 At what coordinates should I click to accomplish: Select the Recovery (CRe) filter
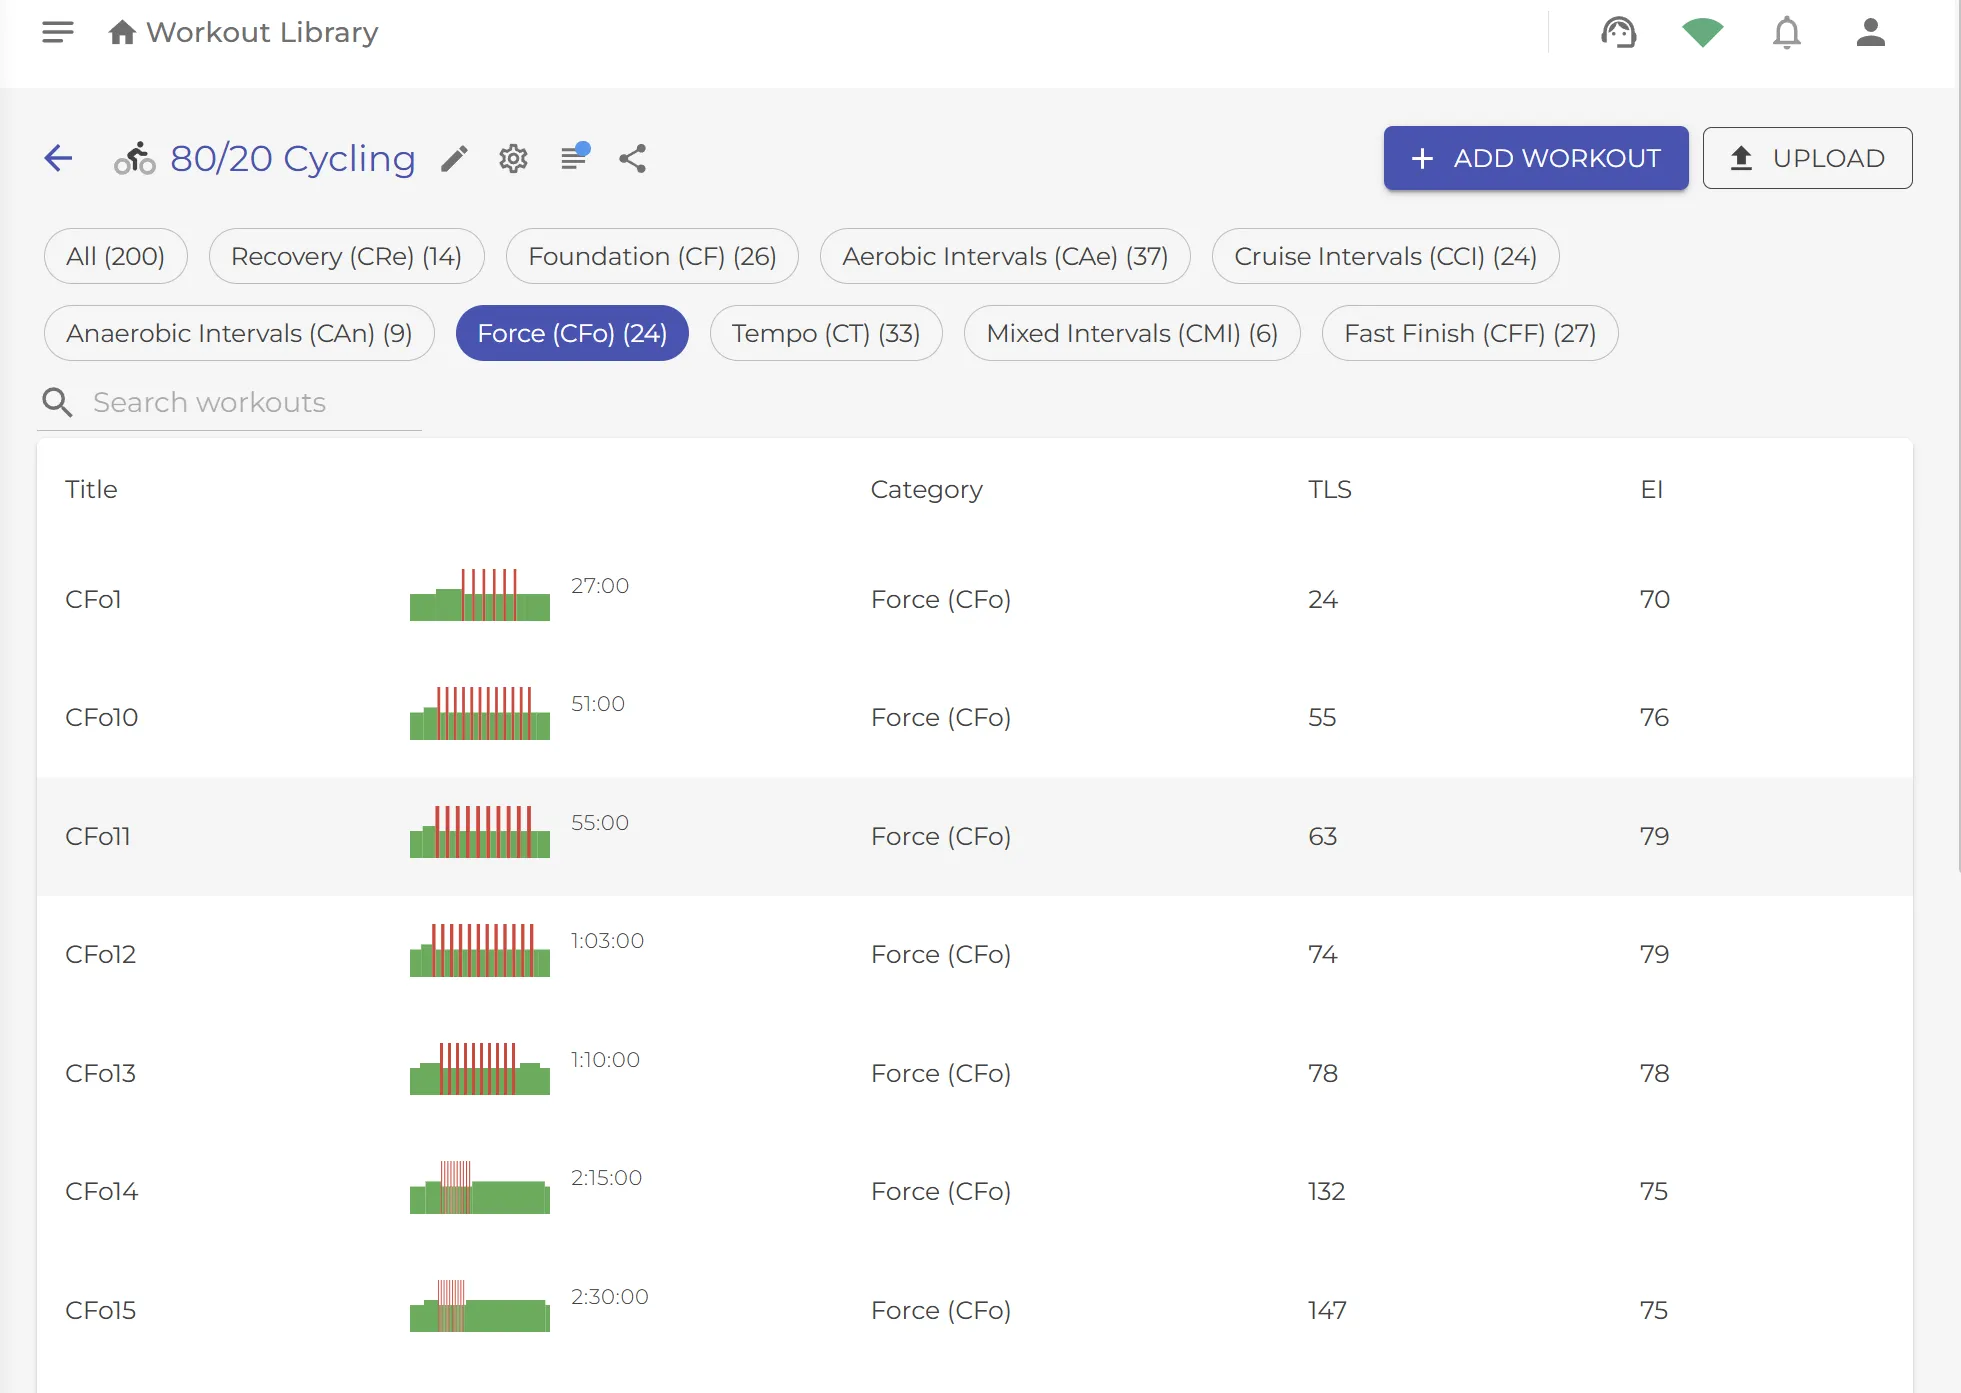(x=346, y=256)
